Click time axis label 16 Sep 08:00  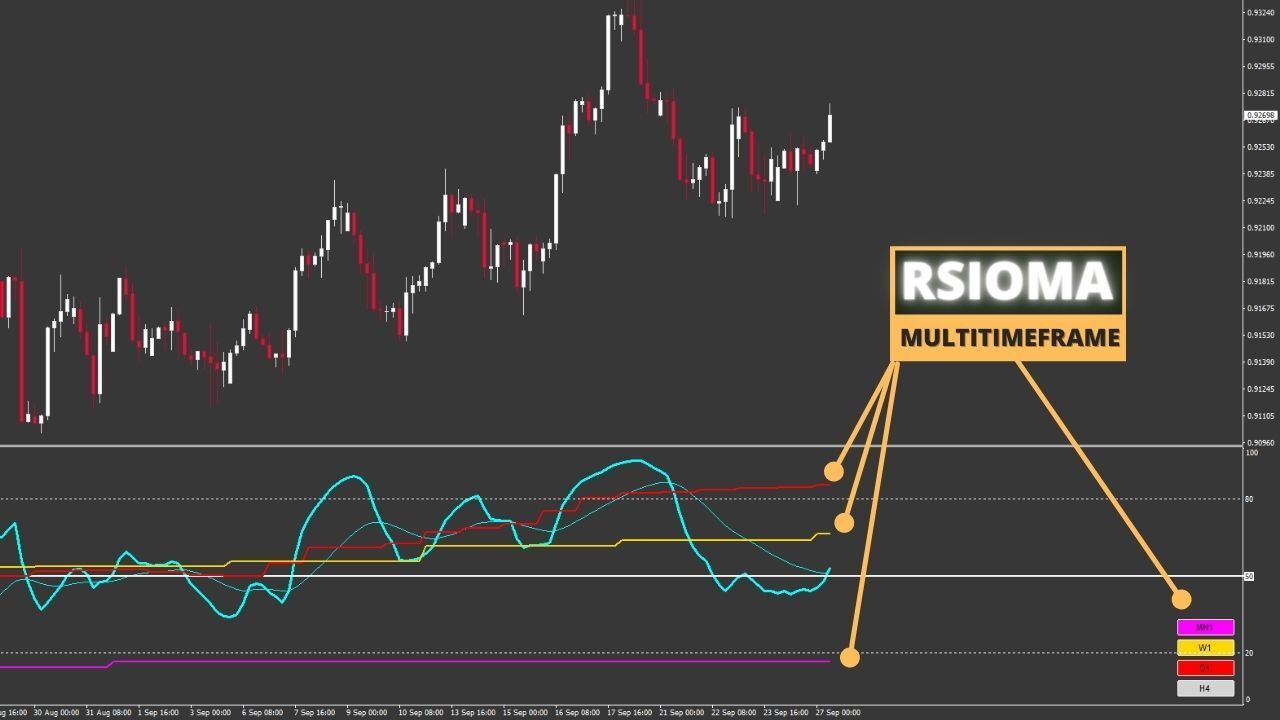(576, 713)
